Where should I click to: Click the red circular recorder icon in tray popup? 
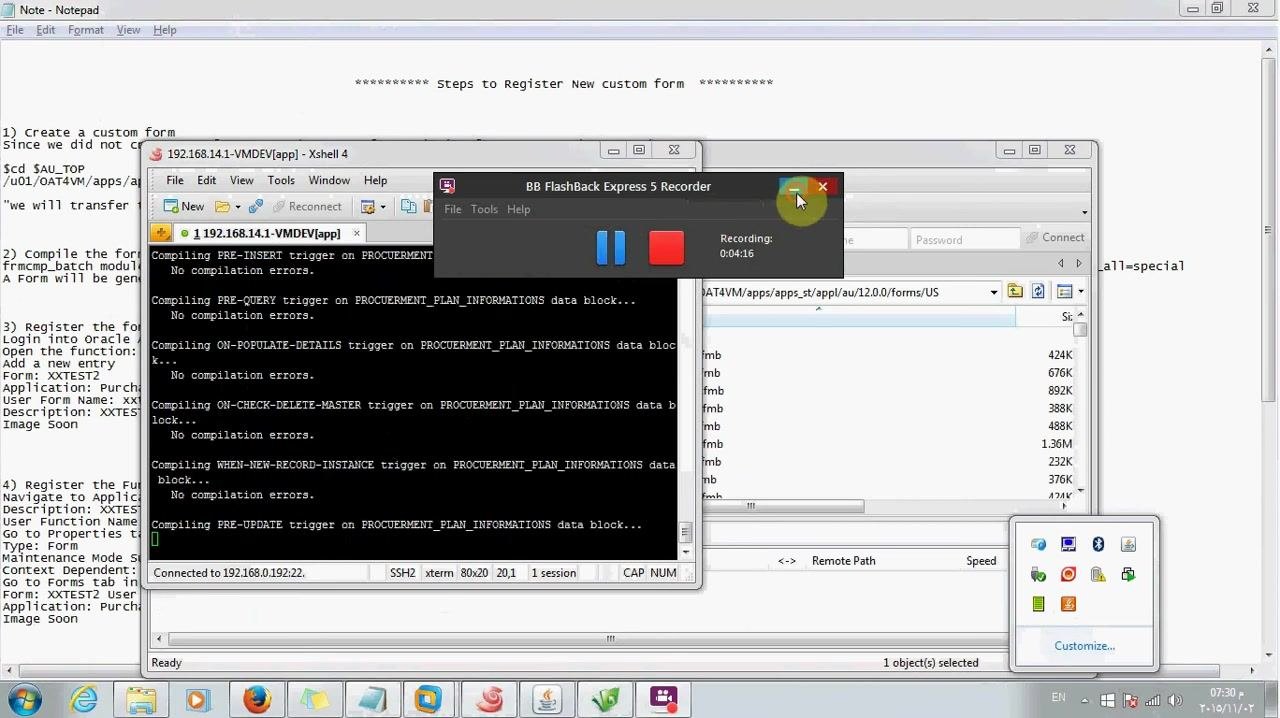[x=1068, y=574]
